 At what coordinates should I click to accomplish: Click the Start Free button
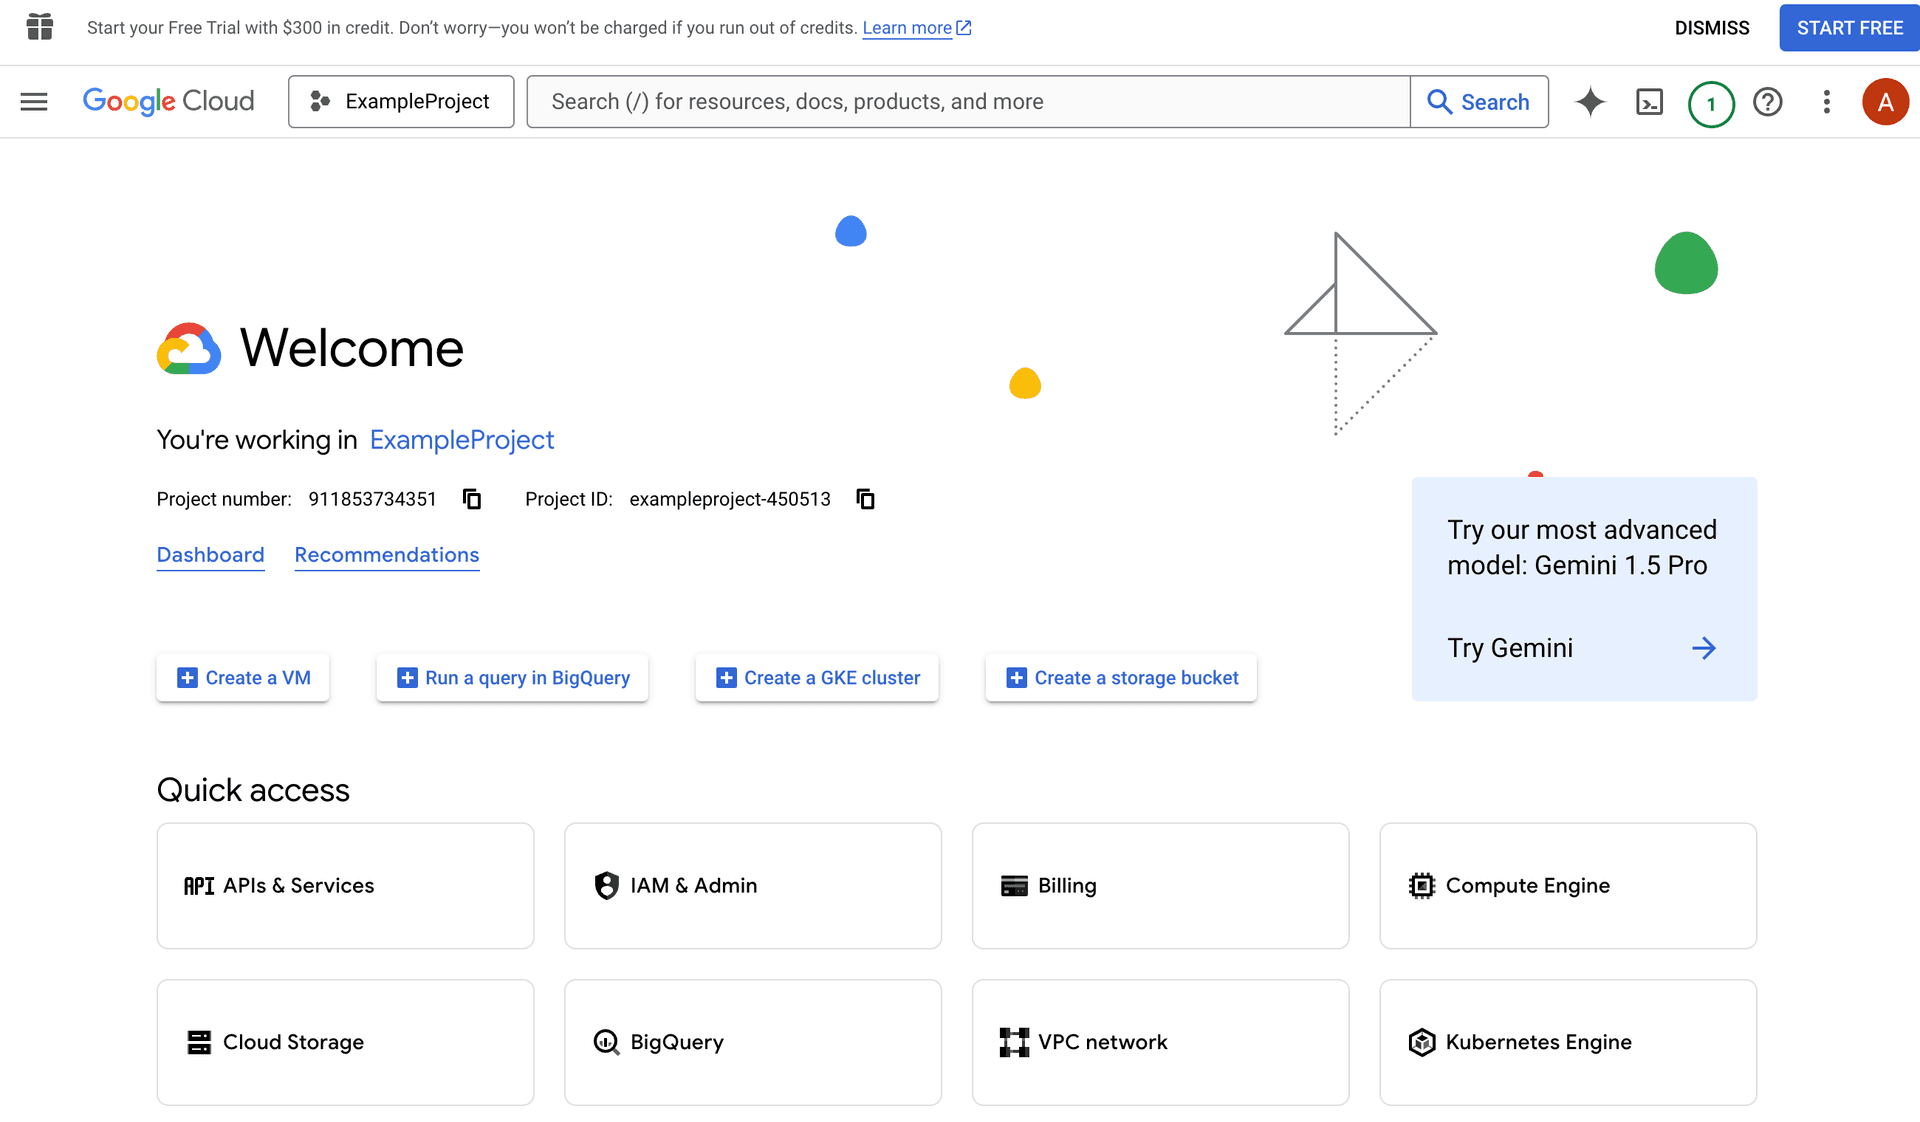(x=1849, y=28)
